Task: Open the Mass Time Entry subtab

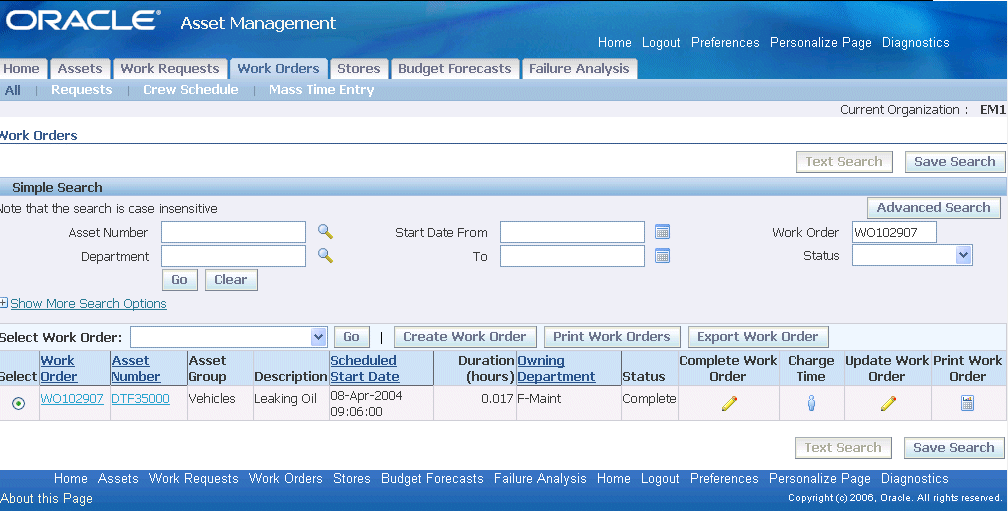Action: click(321, 90)
